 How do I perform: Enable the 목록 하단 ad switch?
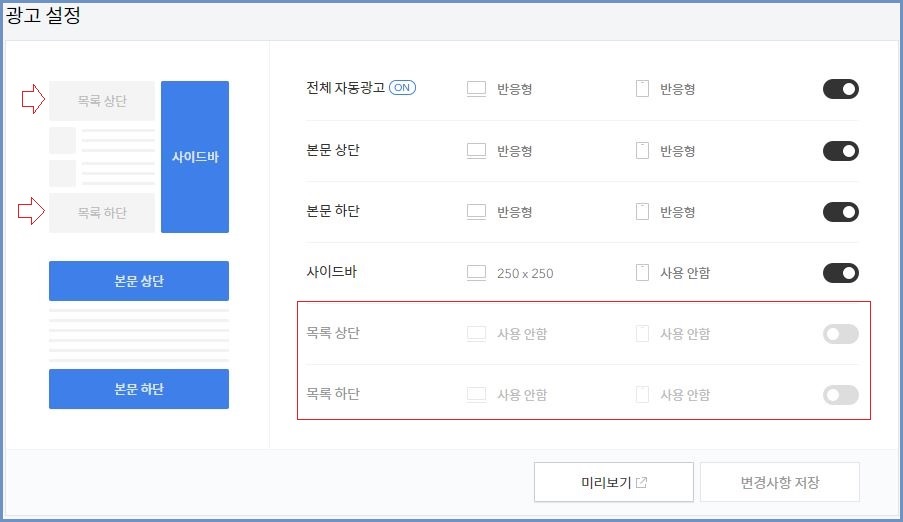tap(840, 395)
